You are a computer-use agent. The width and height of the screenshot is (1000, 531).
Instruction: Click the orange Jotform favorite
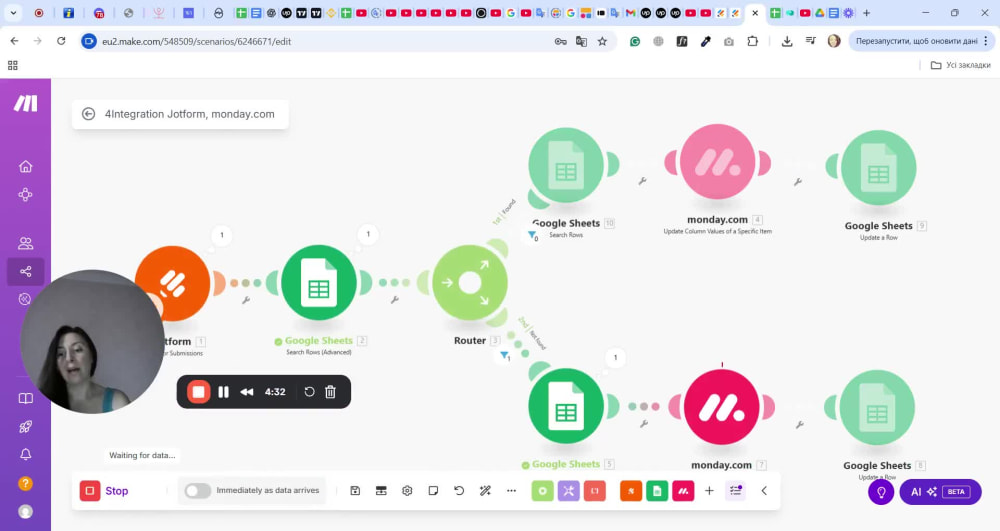point(631,491)
